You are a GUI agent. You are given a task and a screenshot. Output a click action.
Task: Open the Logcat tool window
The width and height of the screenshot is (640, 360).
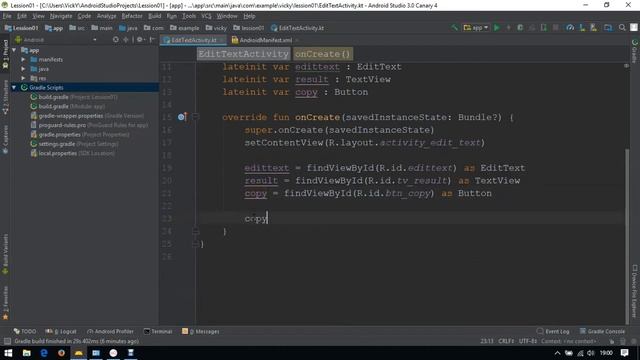pos(61,331)
